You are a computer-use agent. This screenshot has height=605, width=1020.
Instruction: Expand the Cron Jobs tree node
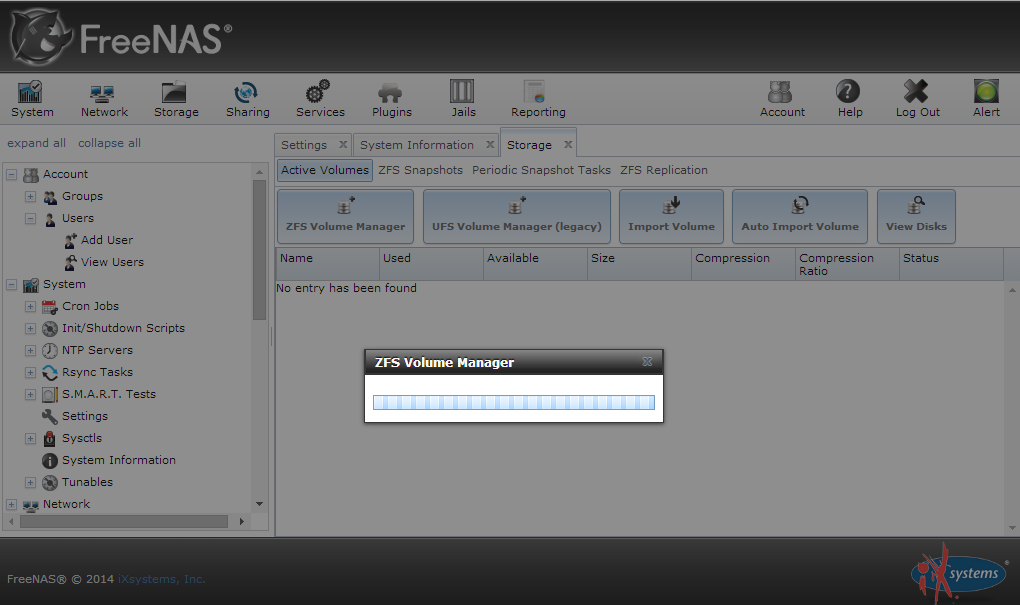click(x=31, y=306)
